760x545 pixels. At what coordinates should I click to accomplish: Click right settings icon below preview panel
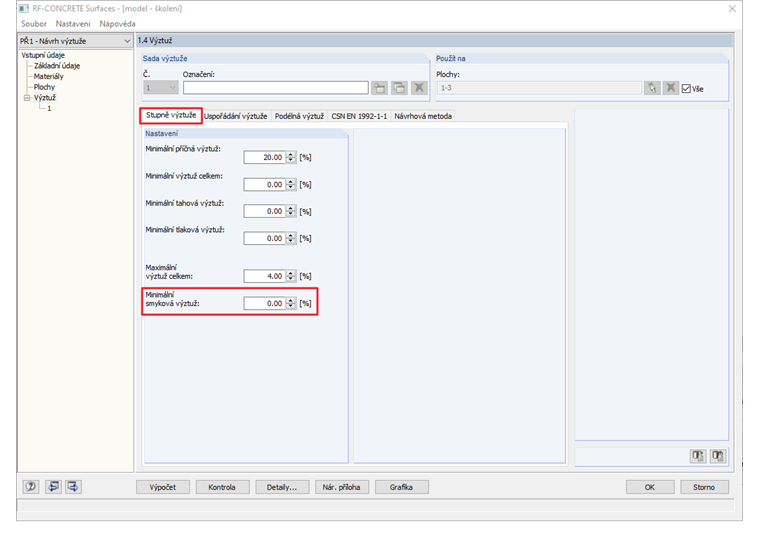point(718,456)
